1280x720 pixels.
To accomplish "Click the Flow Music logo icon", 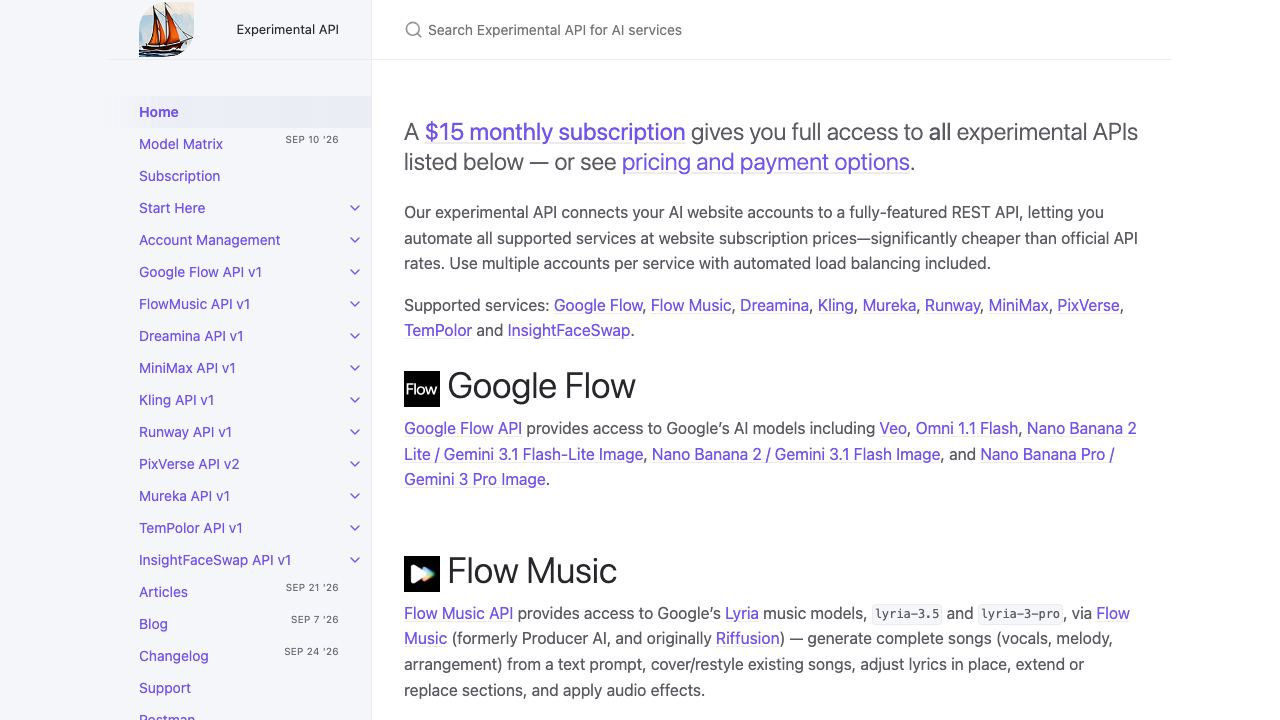I will click(422, 574).
